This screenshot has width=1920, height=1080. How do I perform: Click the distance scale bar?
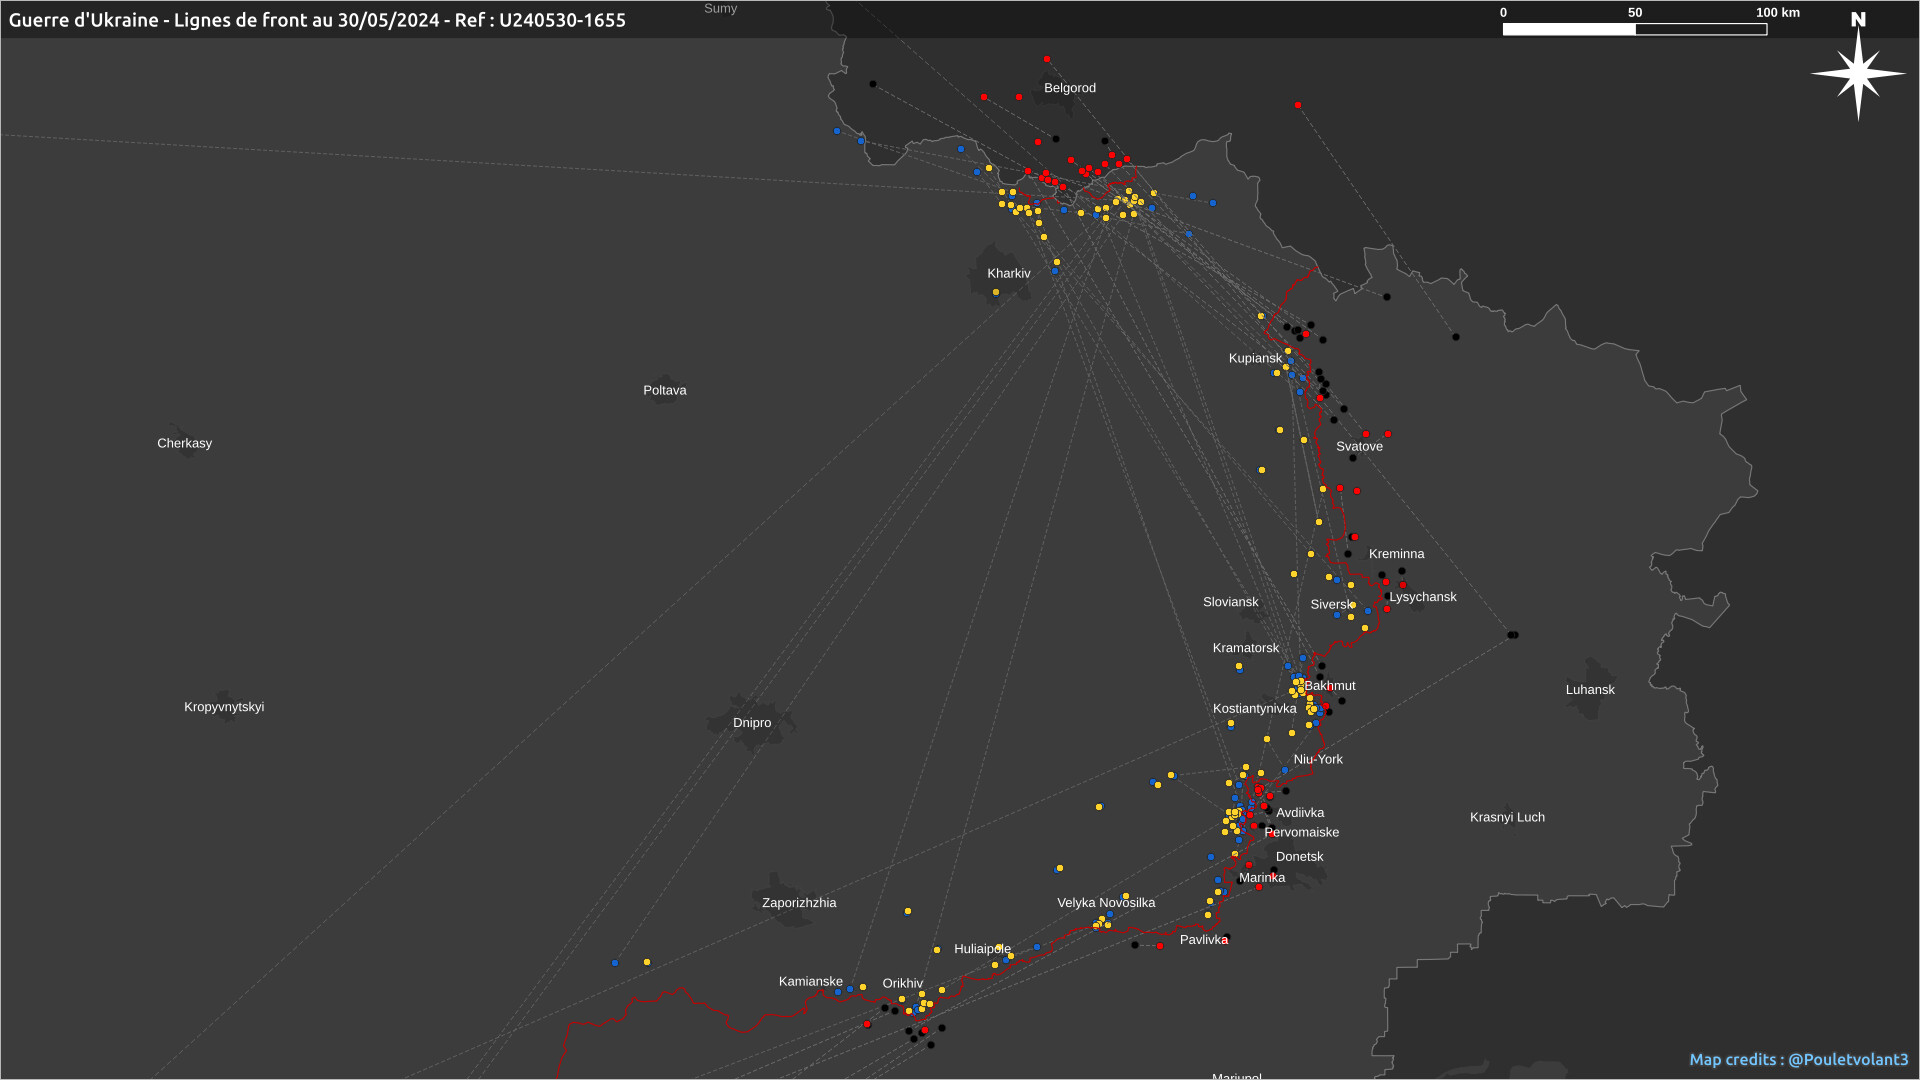[x=1634, y=29]
